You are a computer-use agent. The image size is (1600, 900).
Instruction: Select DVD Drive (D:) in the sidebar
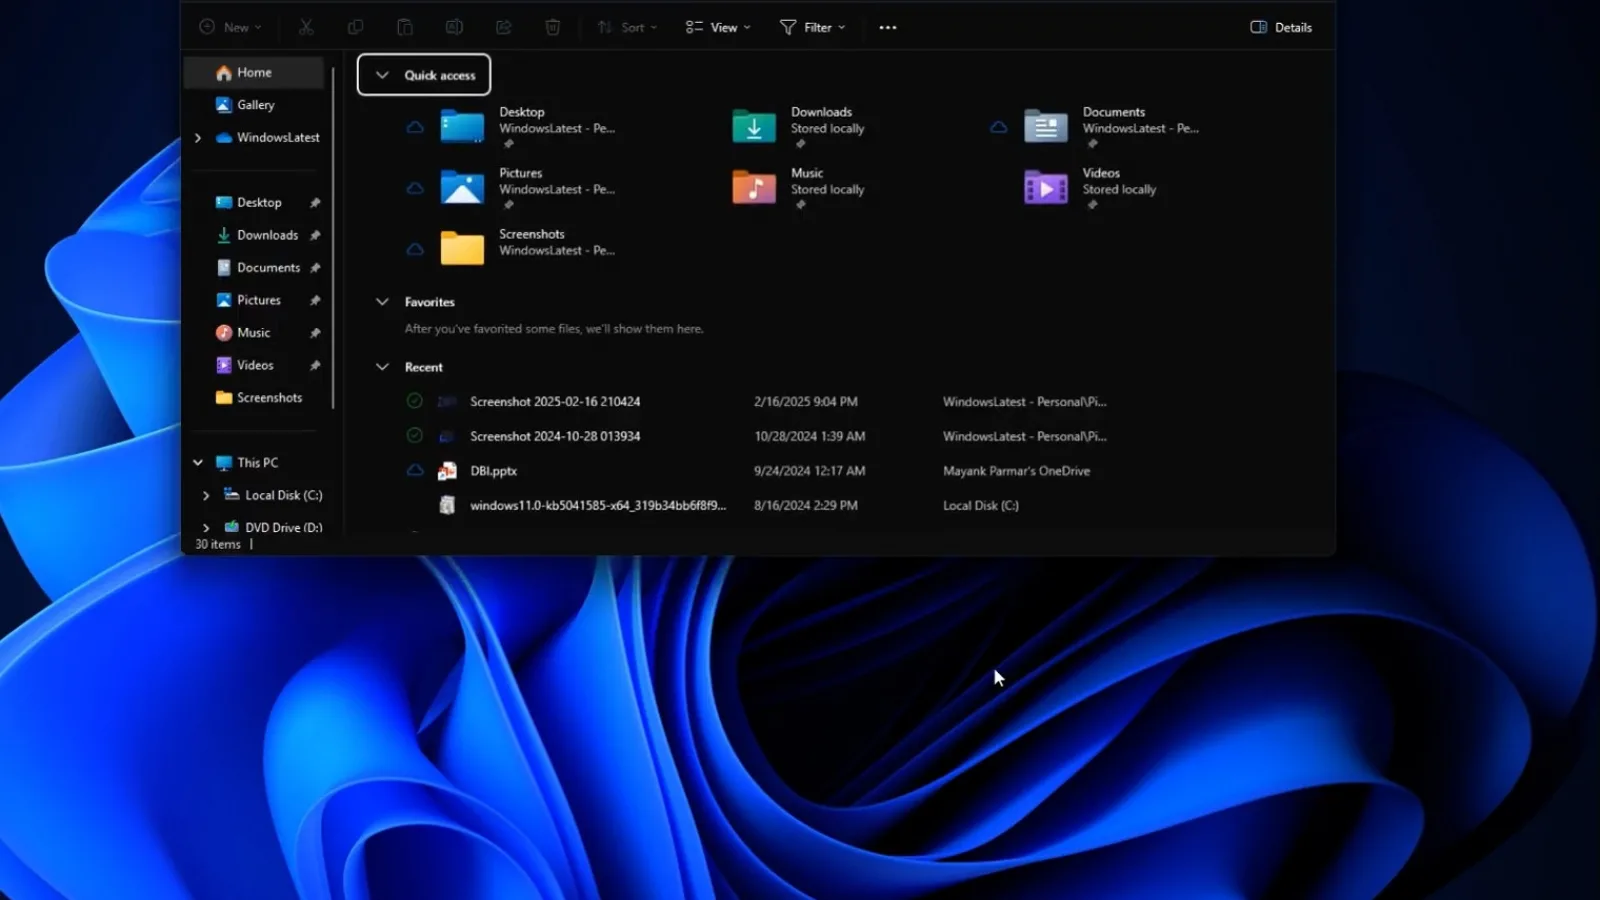click(x=273, y=527)
